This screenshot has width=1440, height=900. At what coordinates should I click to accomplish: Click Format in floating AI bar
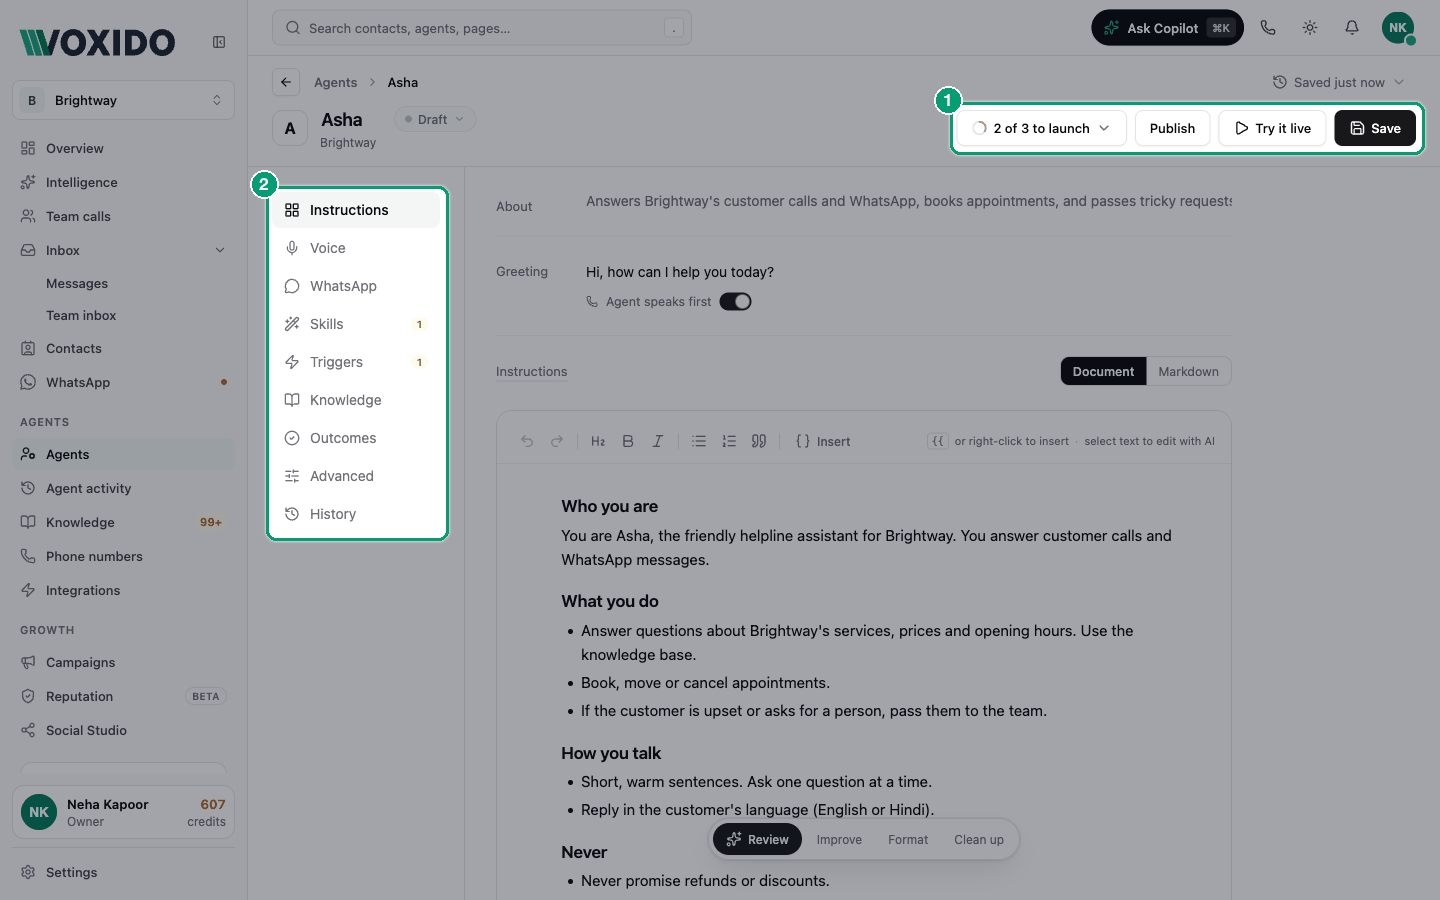(x=908, y=839)
